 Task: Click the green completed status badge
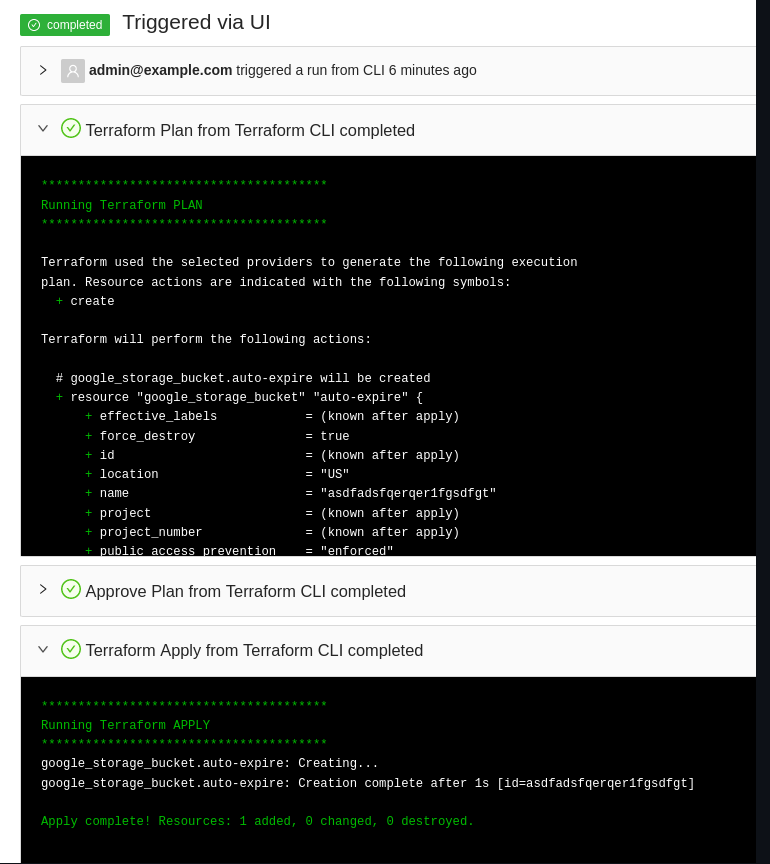(x=65, y=25)
